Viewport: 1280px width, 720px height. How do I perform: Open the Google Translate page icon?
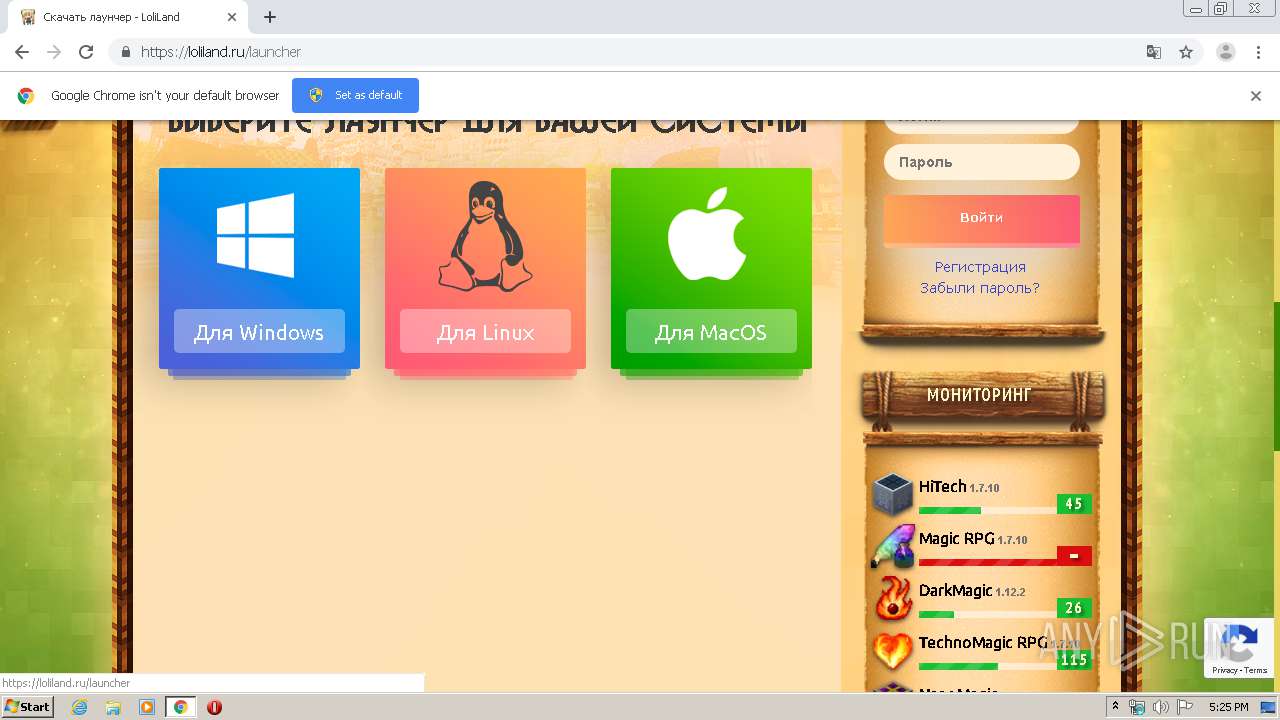pos(1154,52)
